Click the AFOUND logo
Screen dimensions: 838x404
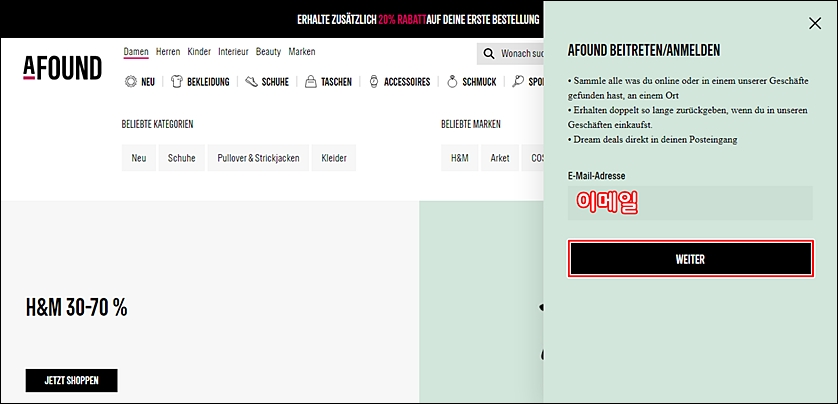coord(63,68)
